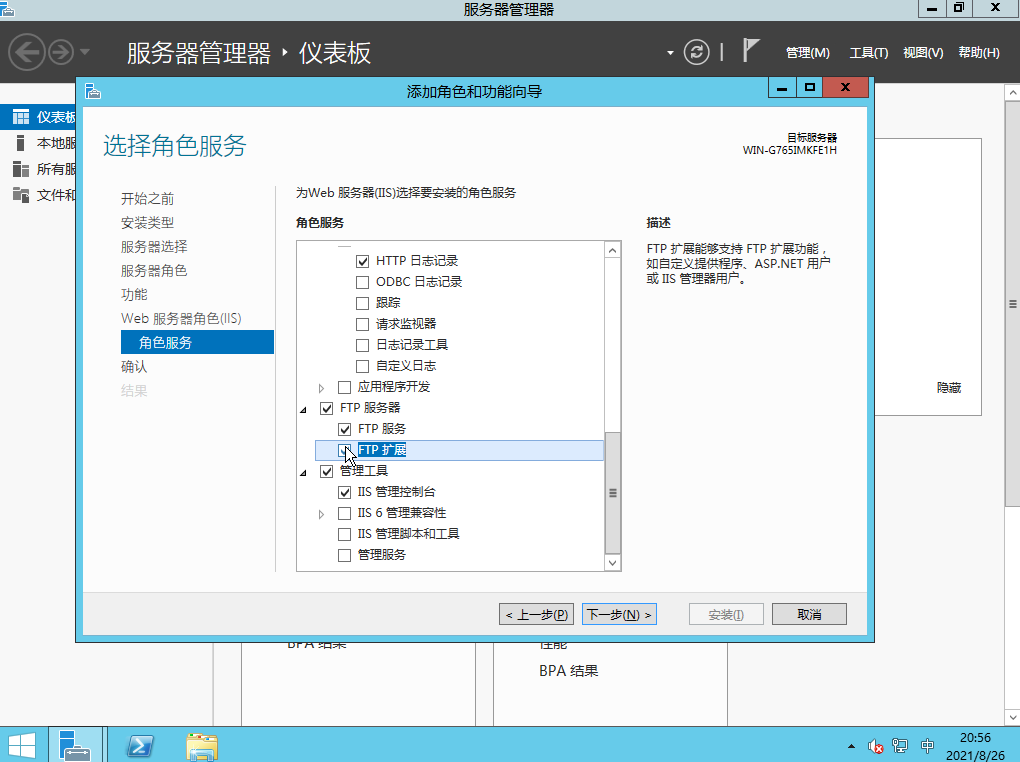
Task: Select local server icon in sidebar
Action: [21, 143]
